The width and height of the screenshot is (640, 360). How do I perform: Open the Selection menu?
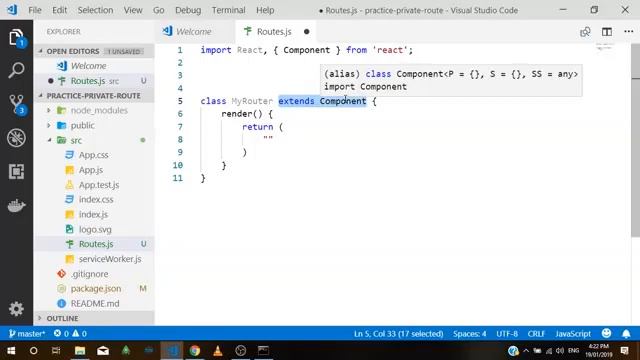click(x=95, y=10)
